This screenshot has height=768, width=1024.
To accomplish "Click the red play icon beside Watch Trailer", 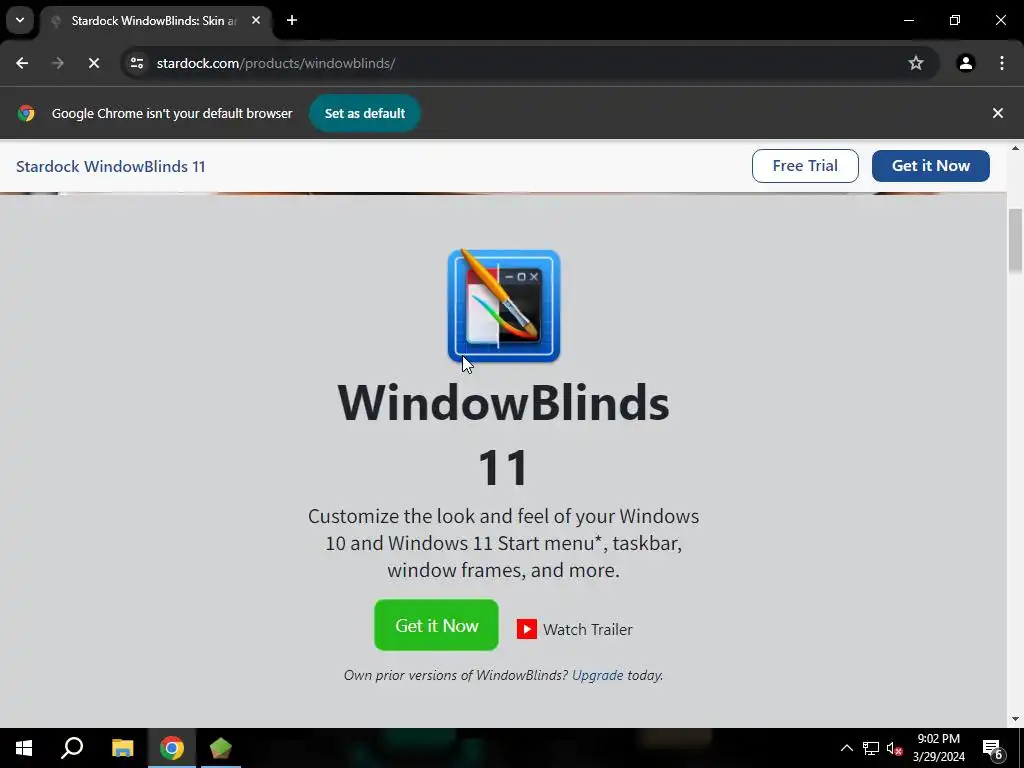I will coord(526,629).
